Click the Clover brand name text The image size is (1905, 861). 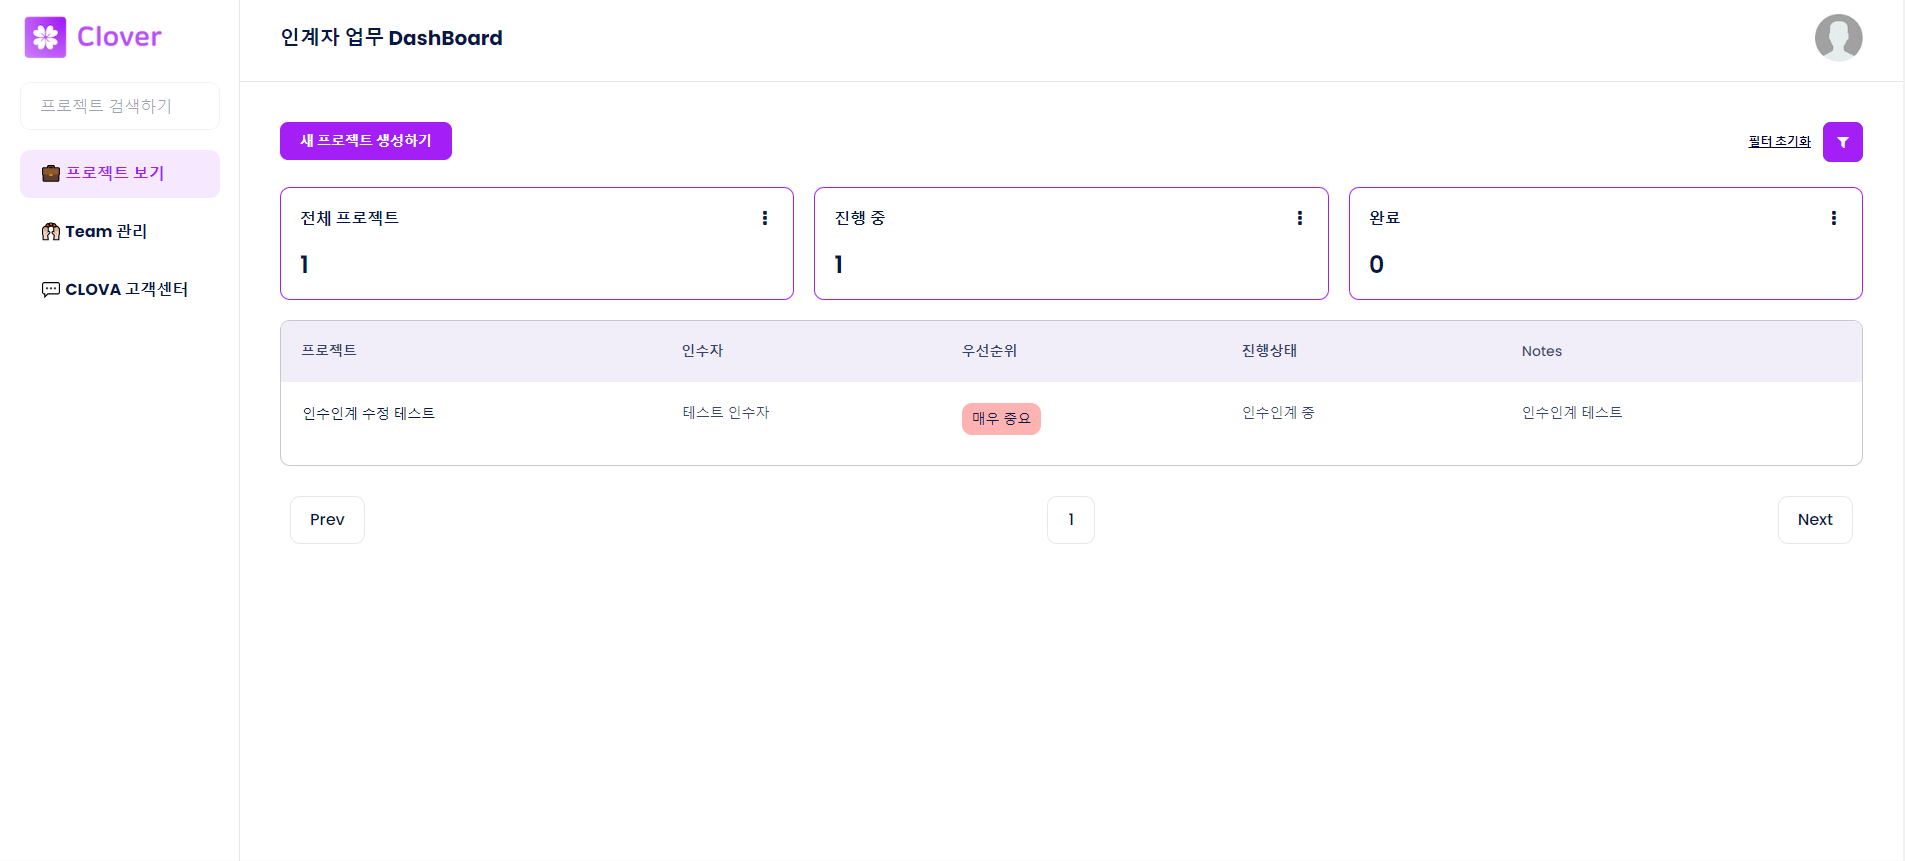tap(119, 37)
